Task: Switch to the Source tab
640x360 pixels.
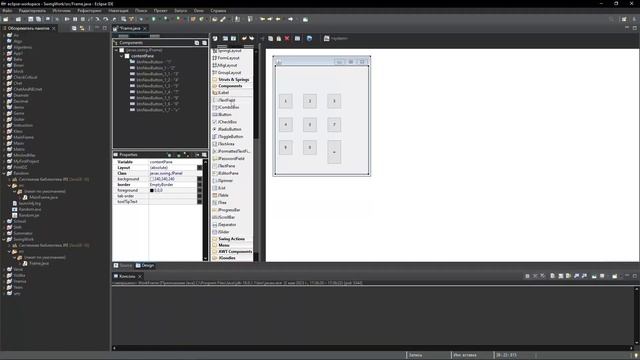Action: [123, 265]
